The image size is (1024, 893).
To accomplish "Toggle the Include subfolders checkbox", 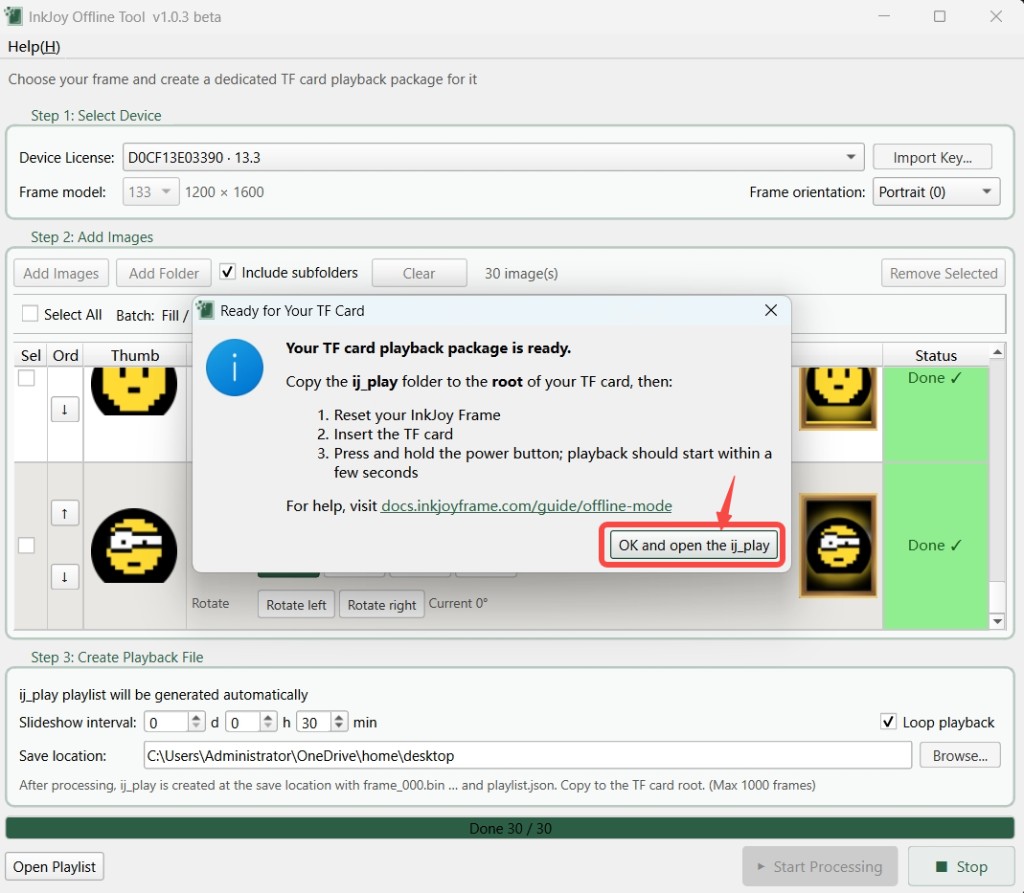I will (227, 272).
